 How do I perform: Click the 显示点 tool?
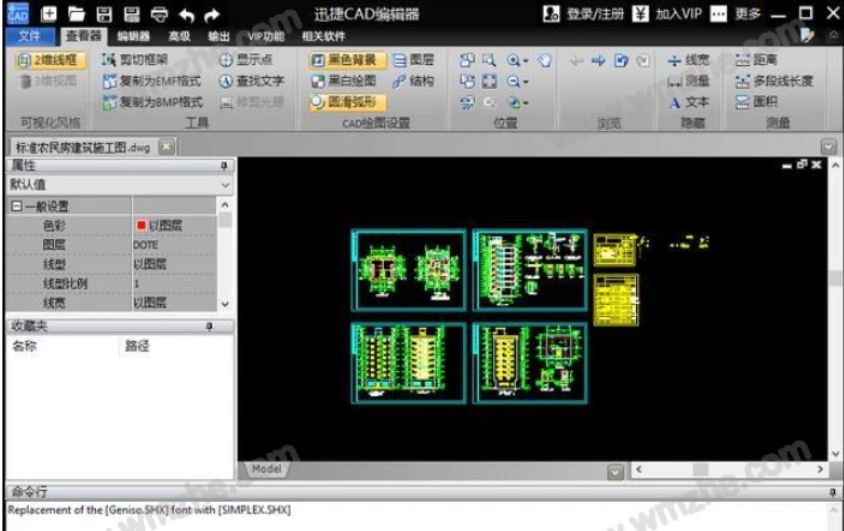coord(245,60)
